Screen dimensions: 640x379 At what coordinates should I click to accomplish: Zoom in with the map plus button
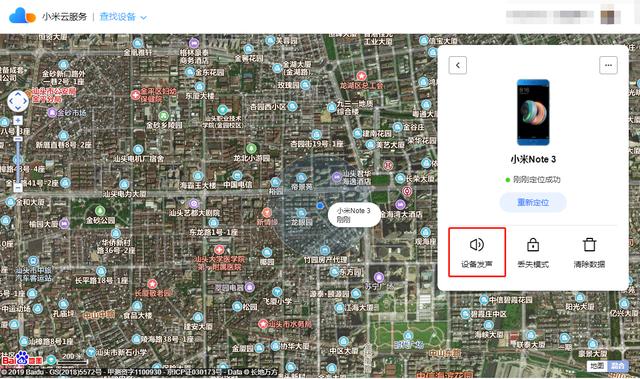[x=18, y=120]
